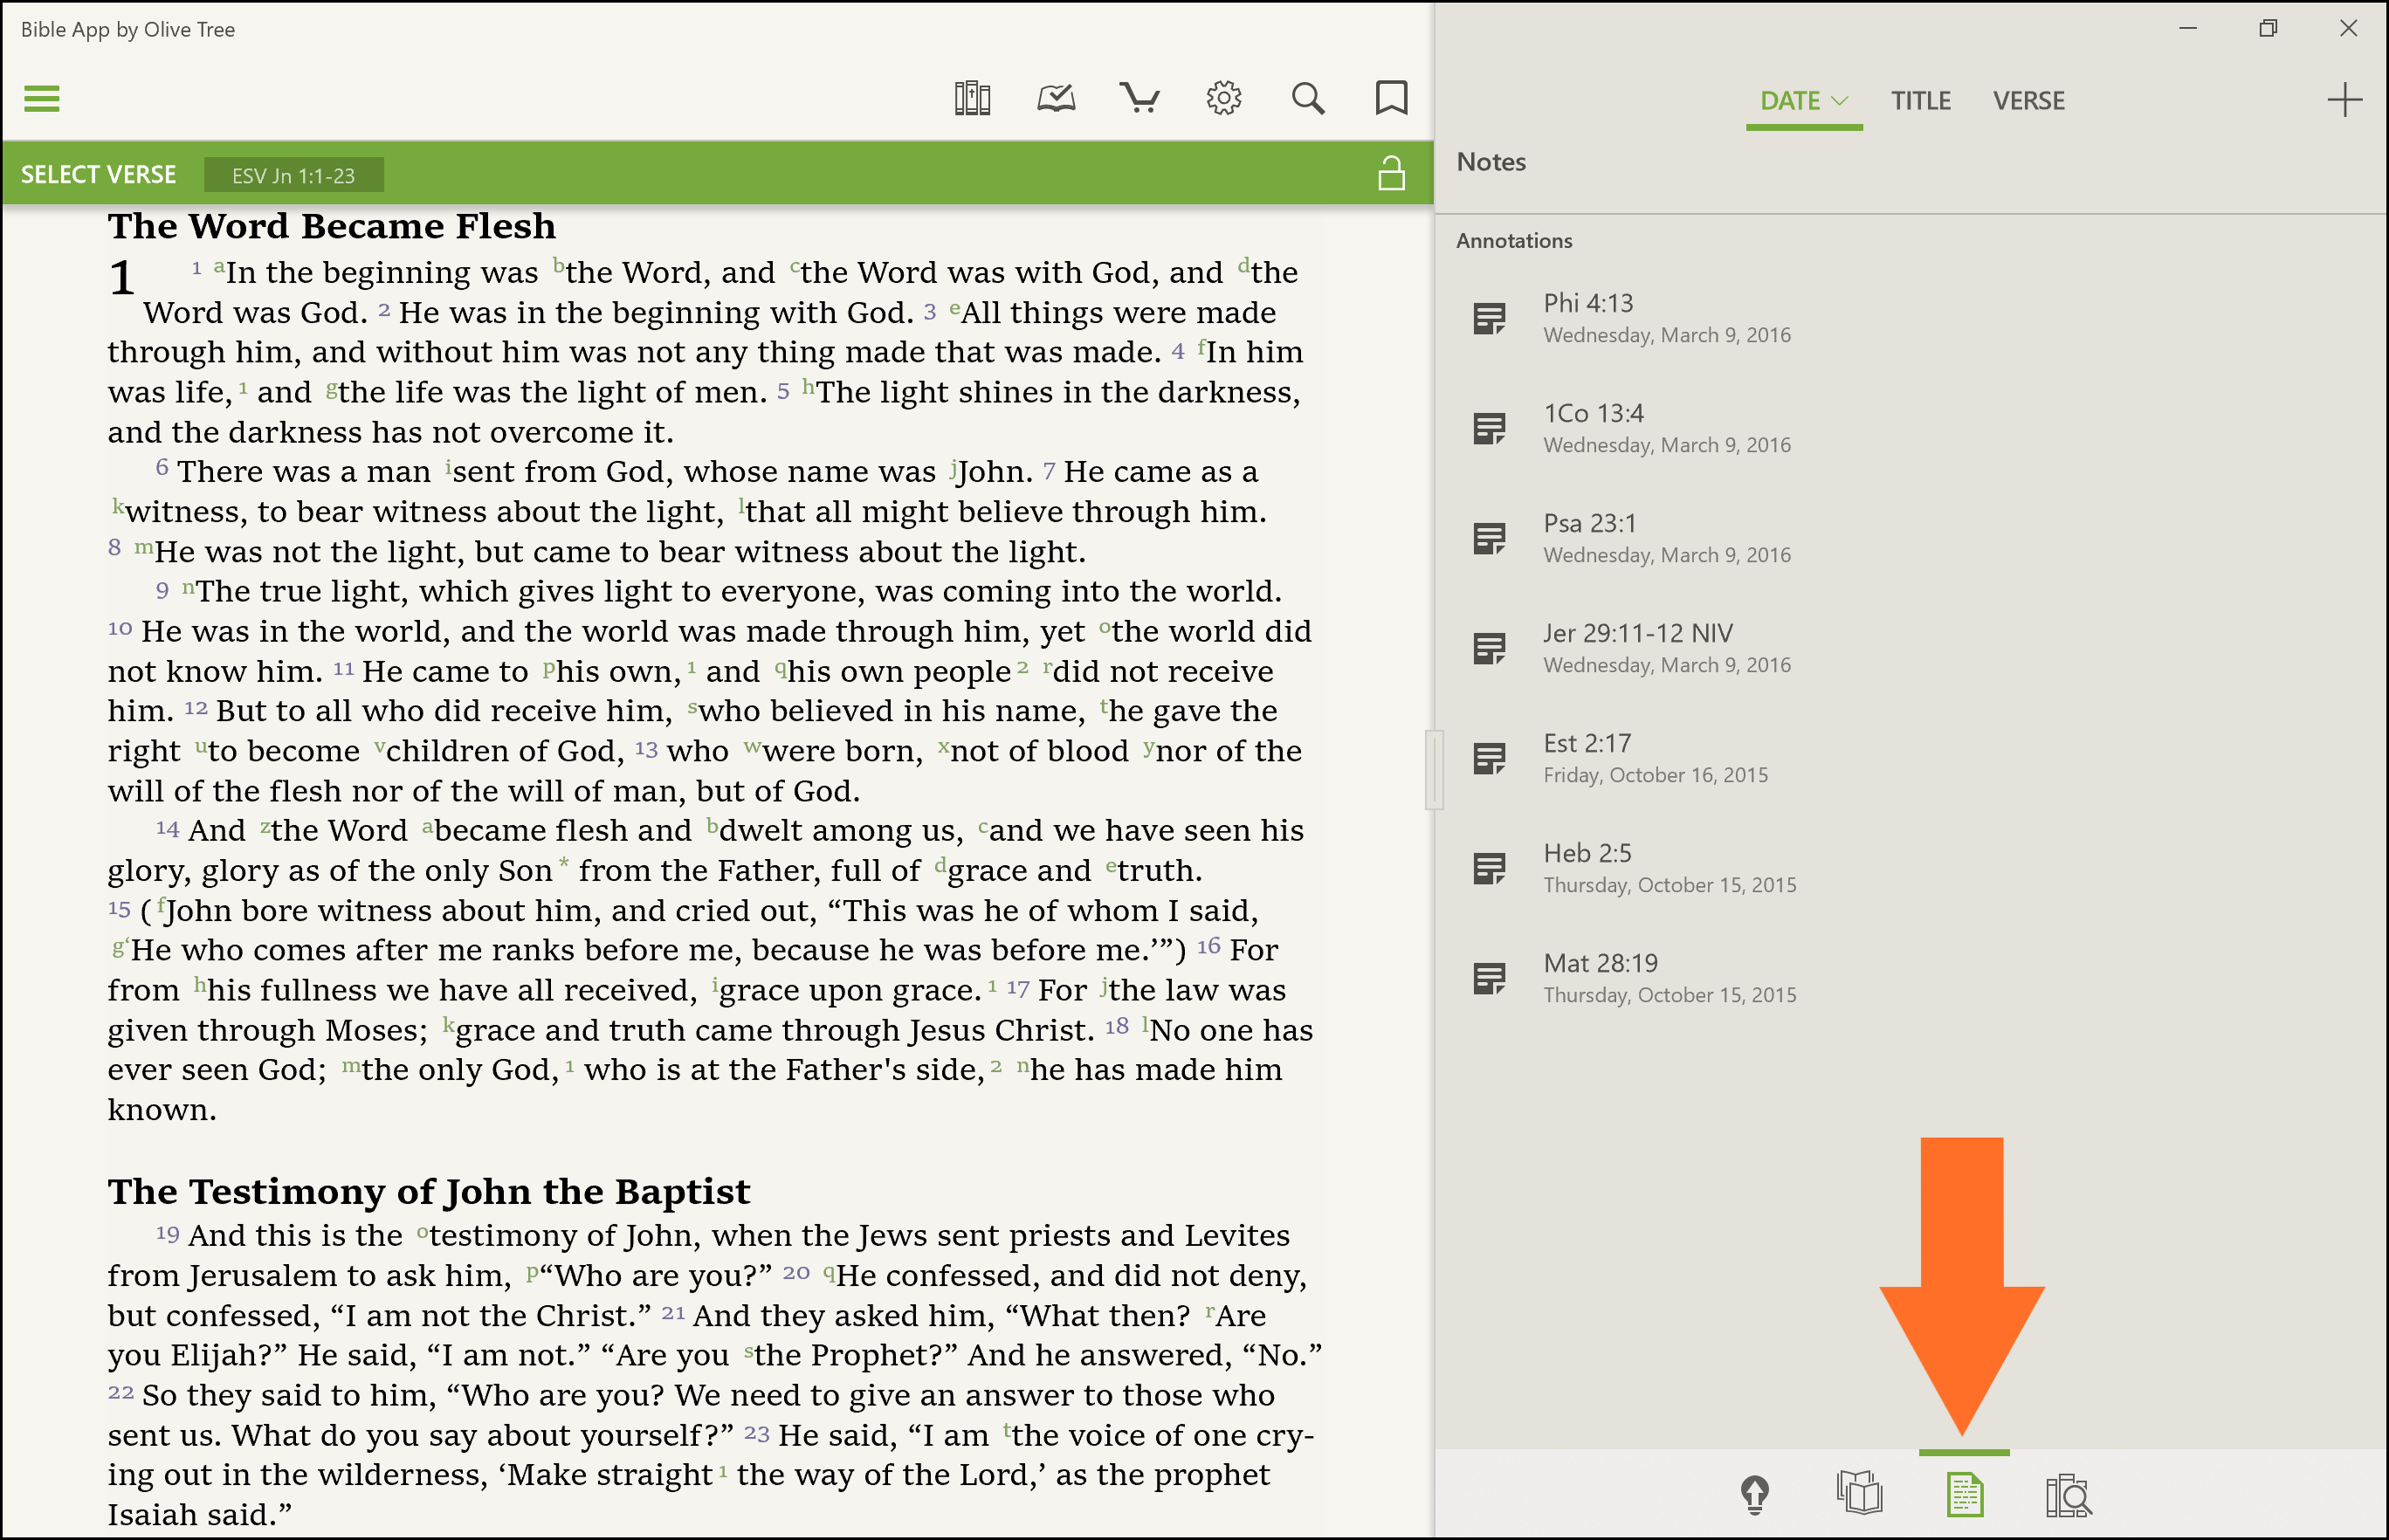Image resolution: width=2389 pixels, height=1540 pixels.
Task: Click the SELECT VERSE button
Action: pos(98,175)
